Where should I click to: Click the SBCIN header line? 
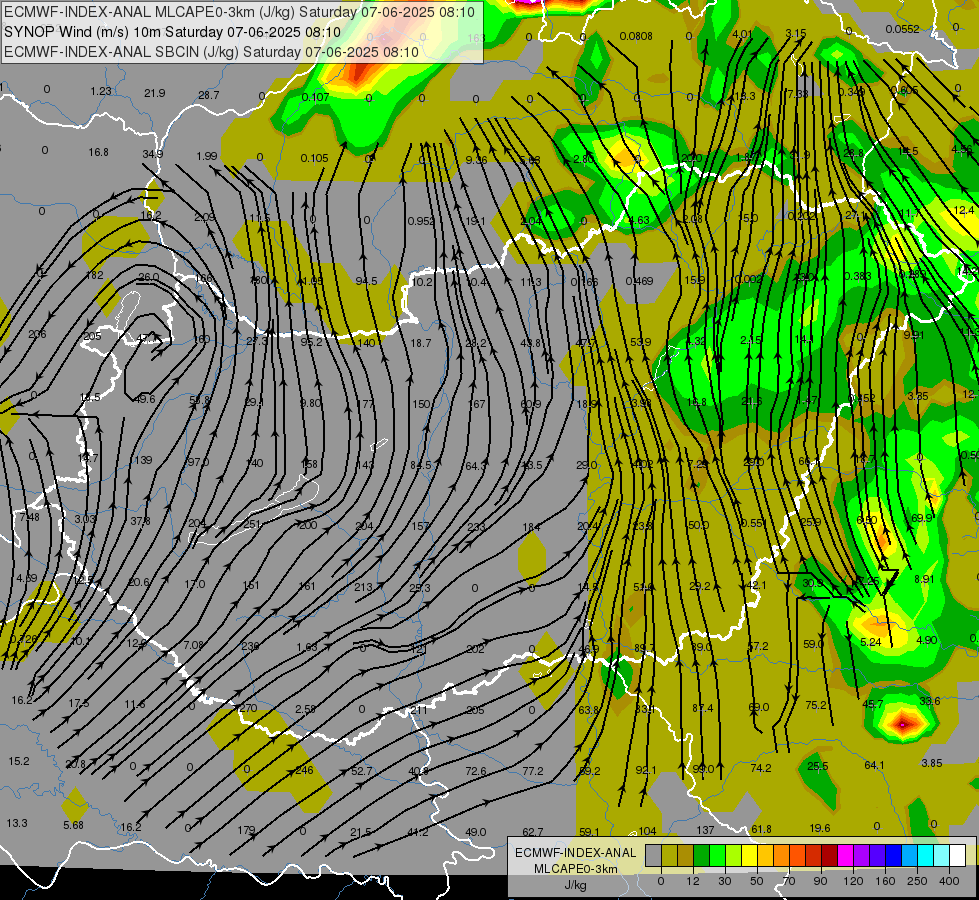211,52
